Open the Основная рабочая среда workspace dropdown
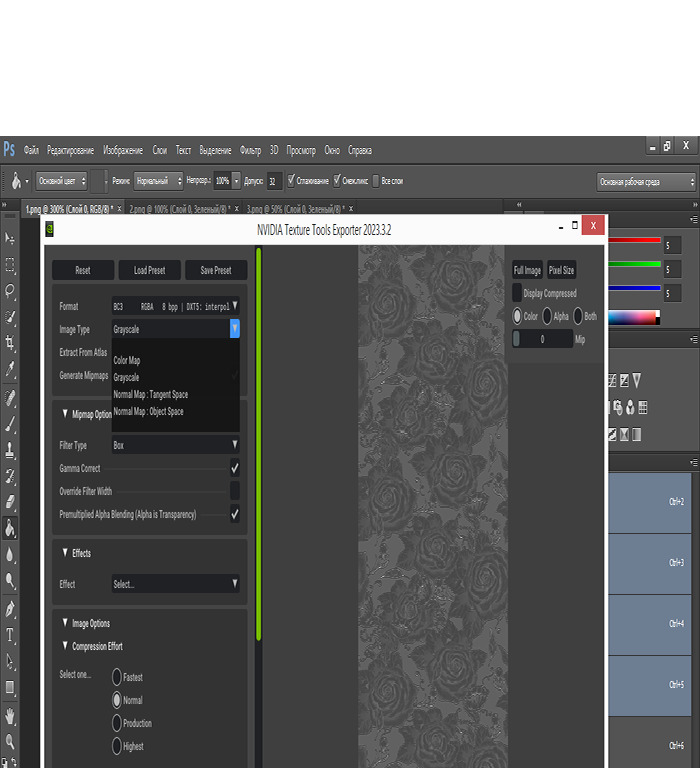 (x=646, y=182)
